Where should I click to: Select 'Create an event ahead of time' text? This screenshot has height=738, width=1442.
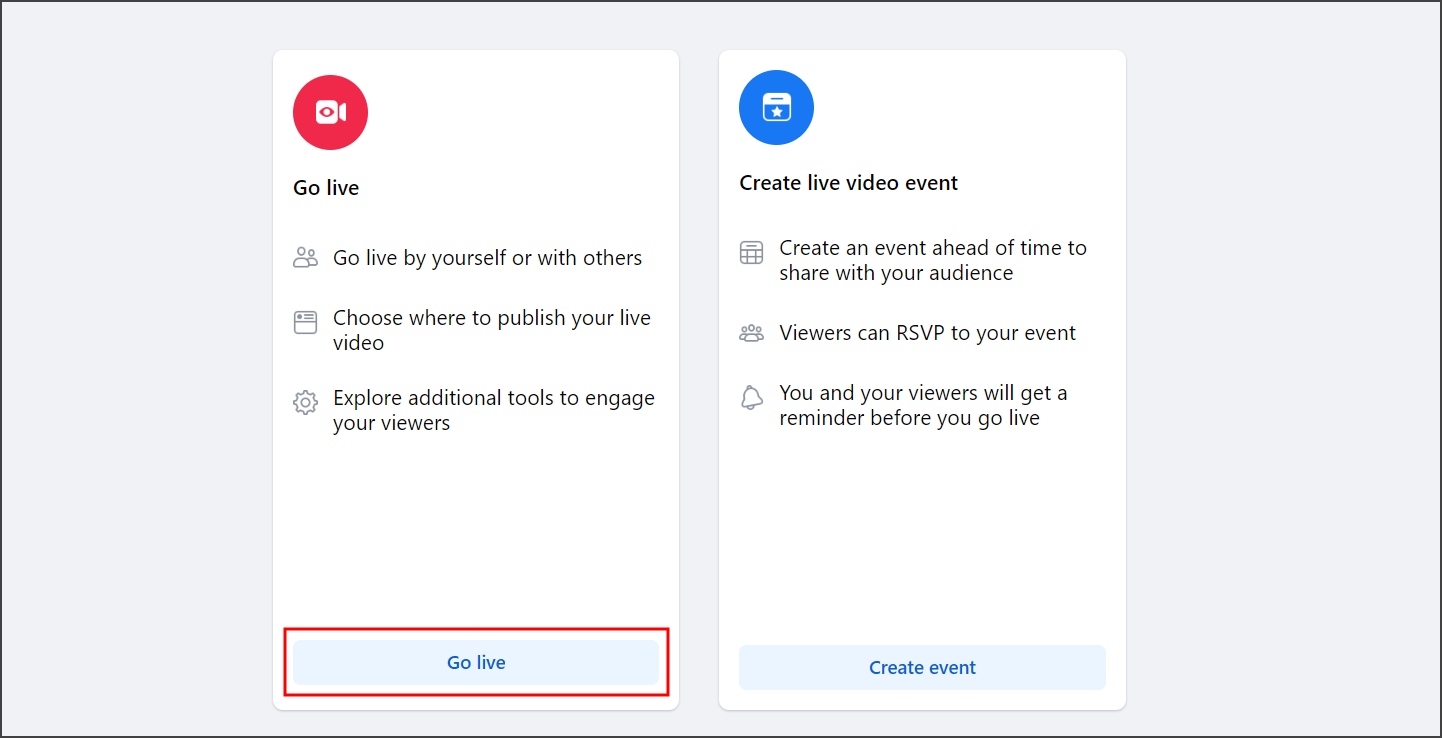932,260
